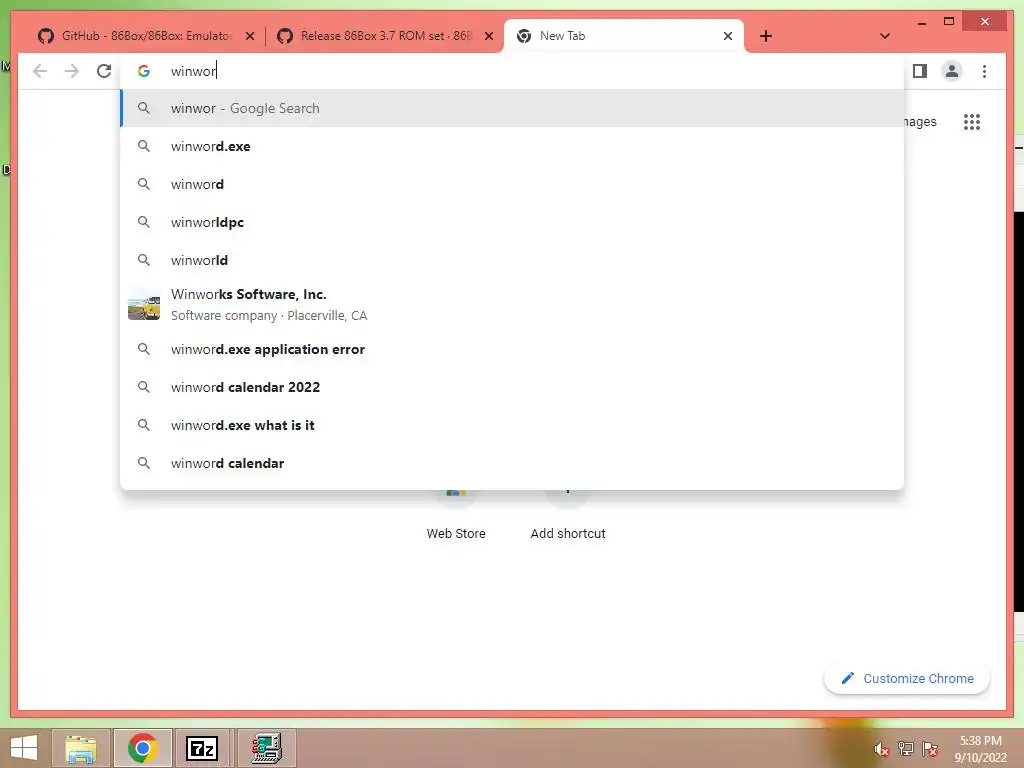Open 7-Zip from taskbar

(202, 748)
